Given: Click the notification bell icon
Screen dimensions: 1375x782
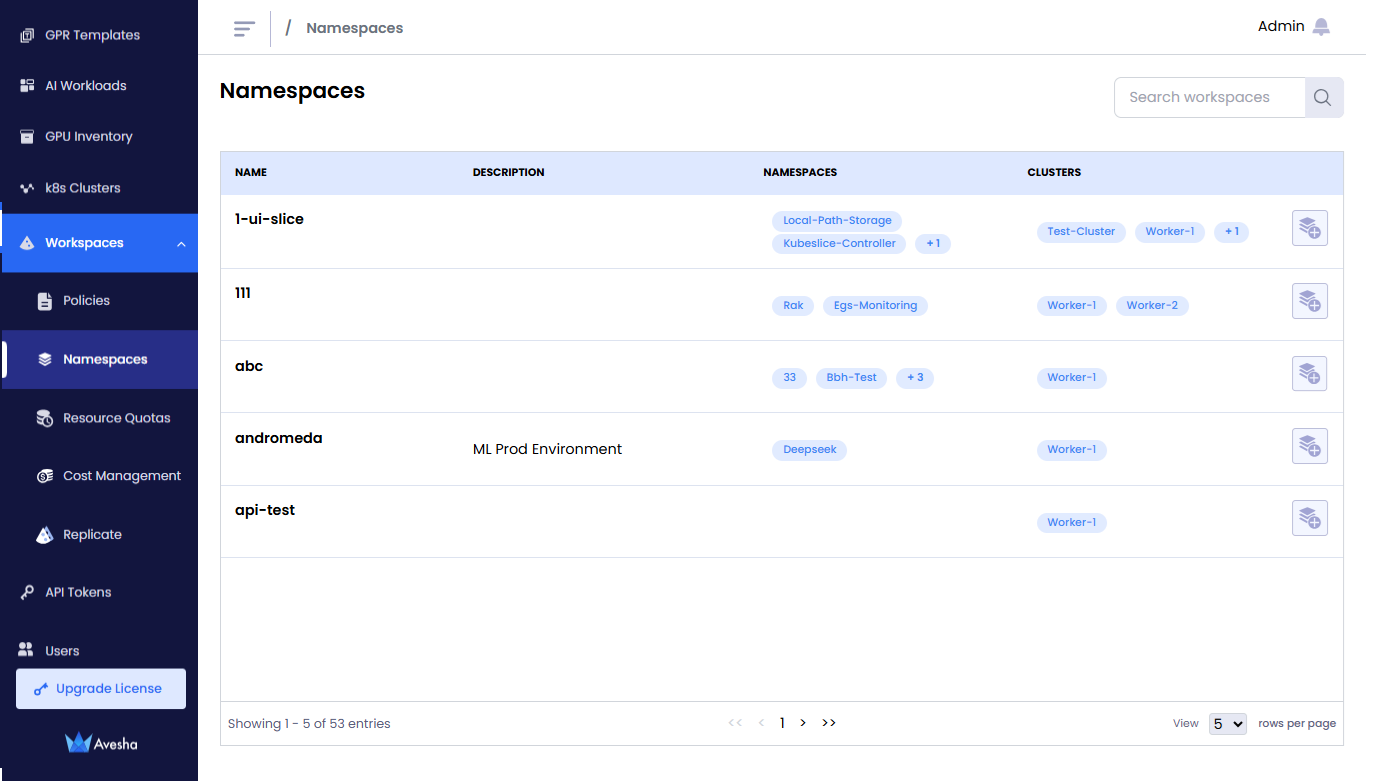Looking at the screenshot, I should pyautogui.click(x=1321, y=27).
